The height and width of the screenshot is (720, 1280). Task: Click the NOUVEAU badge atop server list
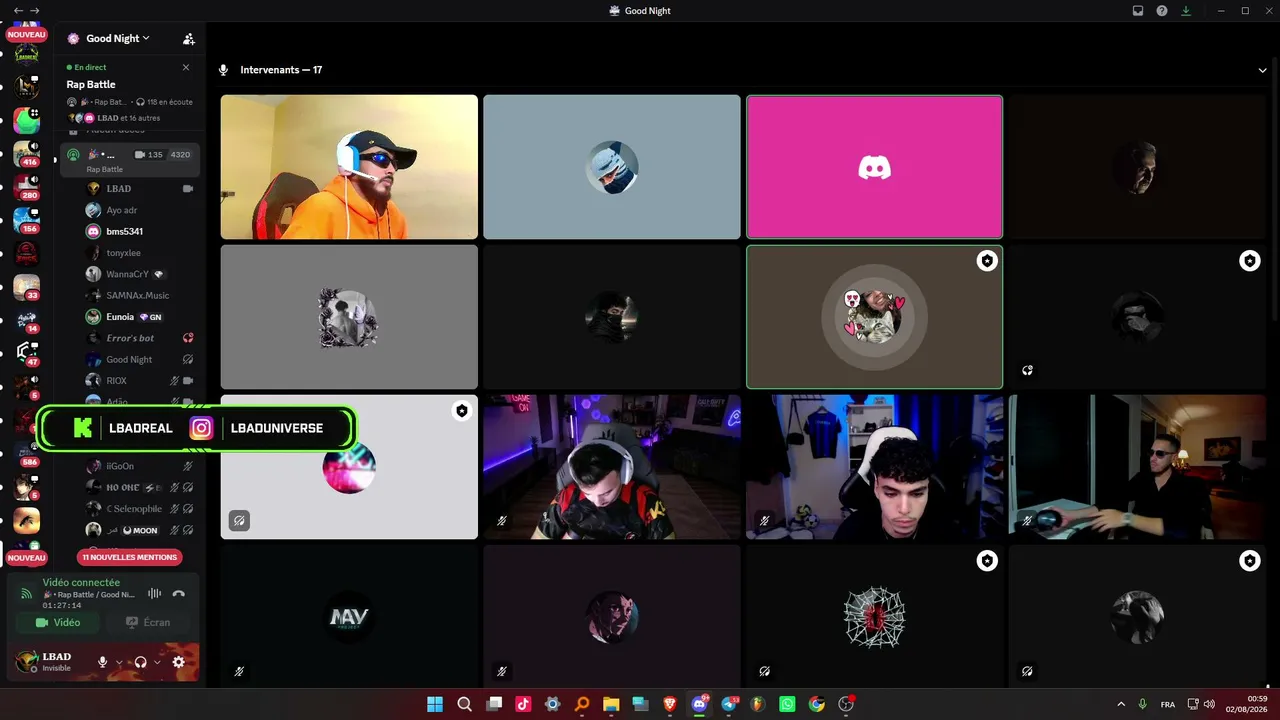[27, 34]
